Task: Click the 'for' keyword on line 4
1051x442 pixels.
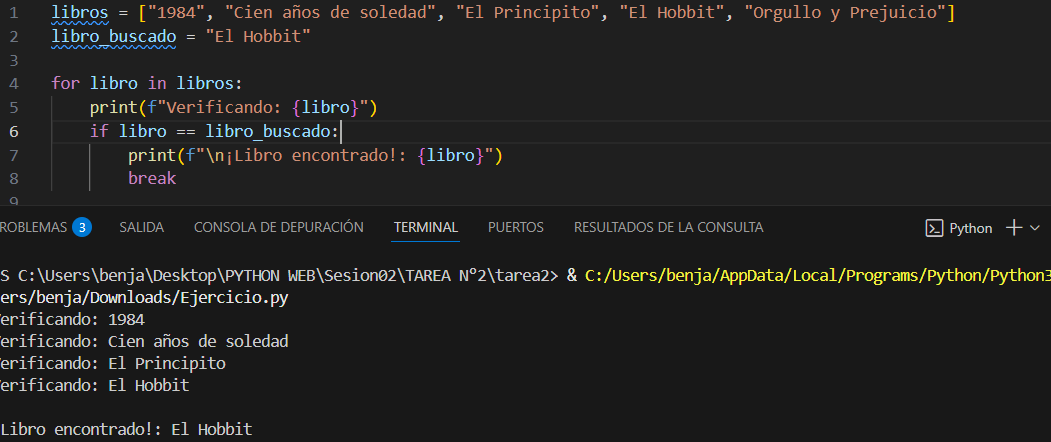Action: pos(66,84)
